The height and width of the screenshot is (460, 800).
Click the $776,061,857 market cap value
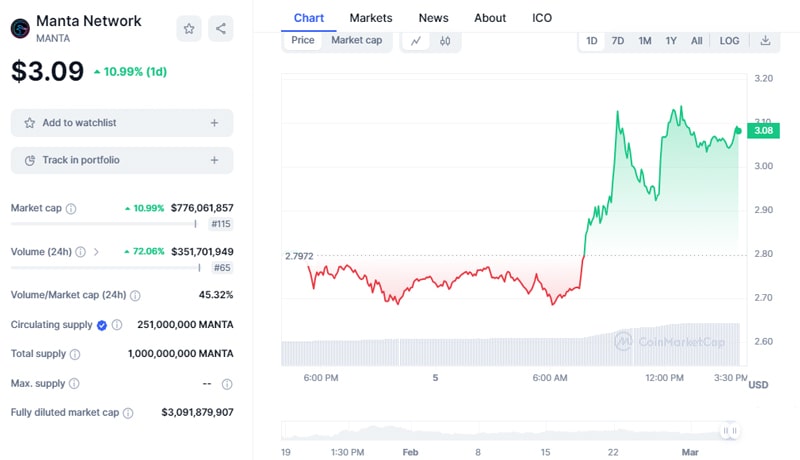[x=202, y=208]
